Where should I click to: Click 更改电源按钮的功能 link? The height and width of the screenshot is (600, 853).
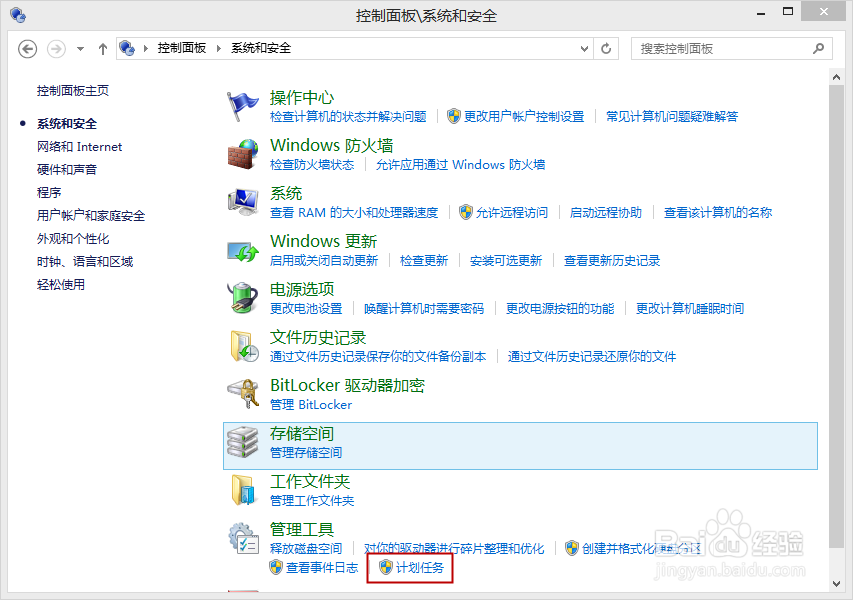pos(560,308)
